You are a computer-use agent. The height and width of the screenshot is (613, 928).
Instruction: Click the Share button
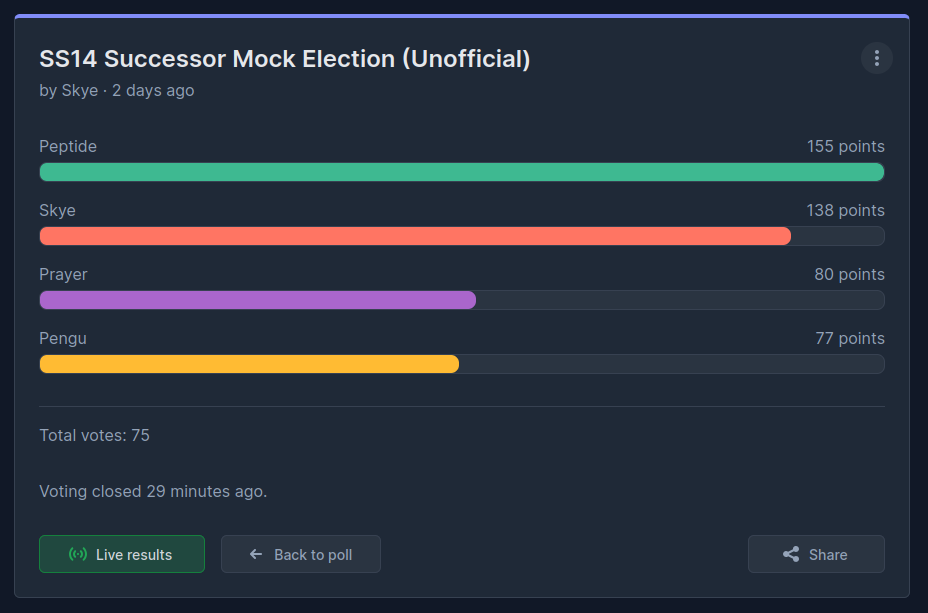[x=816, y=554]
